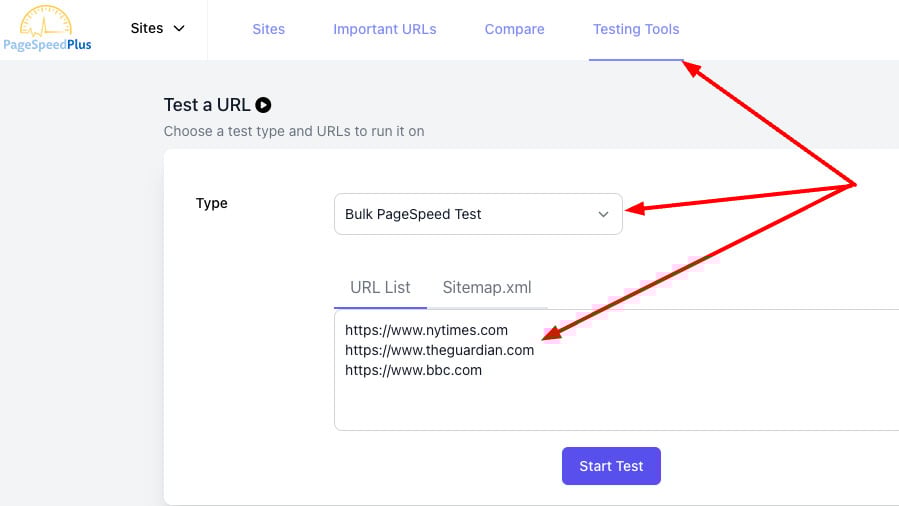This screenshot has height=506, width=899.
Task: Click the Type field label
Action: (212, 203)
